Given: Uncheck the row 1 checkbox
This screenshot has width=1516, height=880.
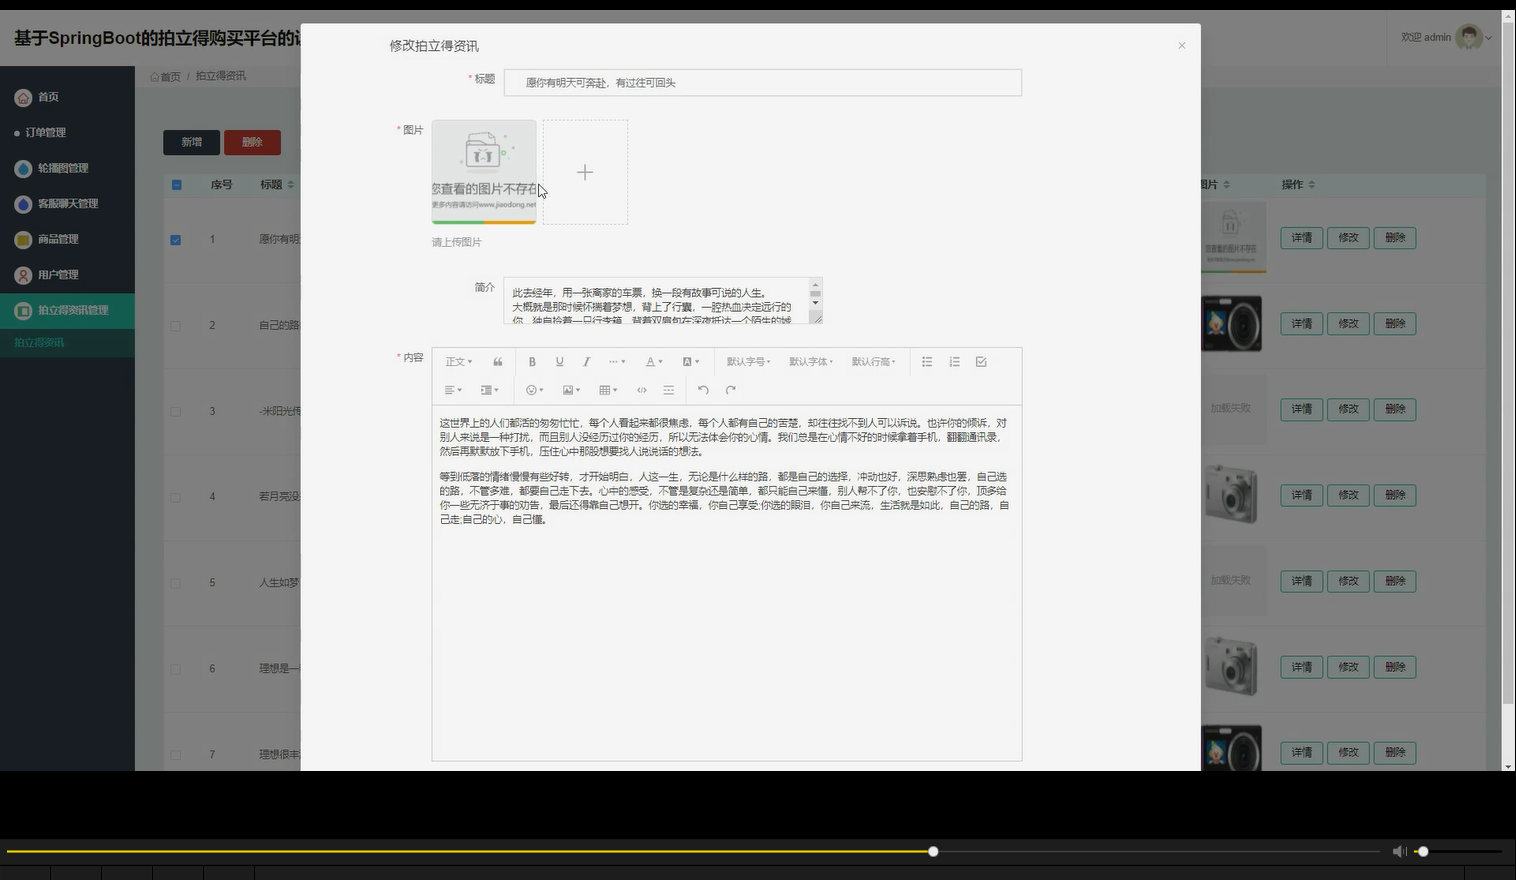Looking at the screenshot, I should [176, 240].
